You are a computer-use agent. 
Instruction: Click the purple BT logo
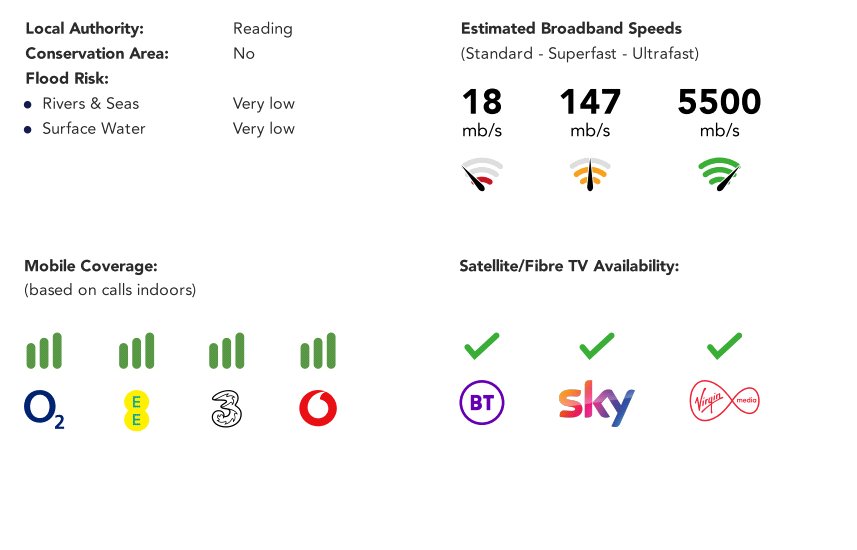coord(482,402)
